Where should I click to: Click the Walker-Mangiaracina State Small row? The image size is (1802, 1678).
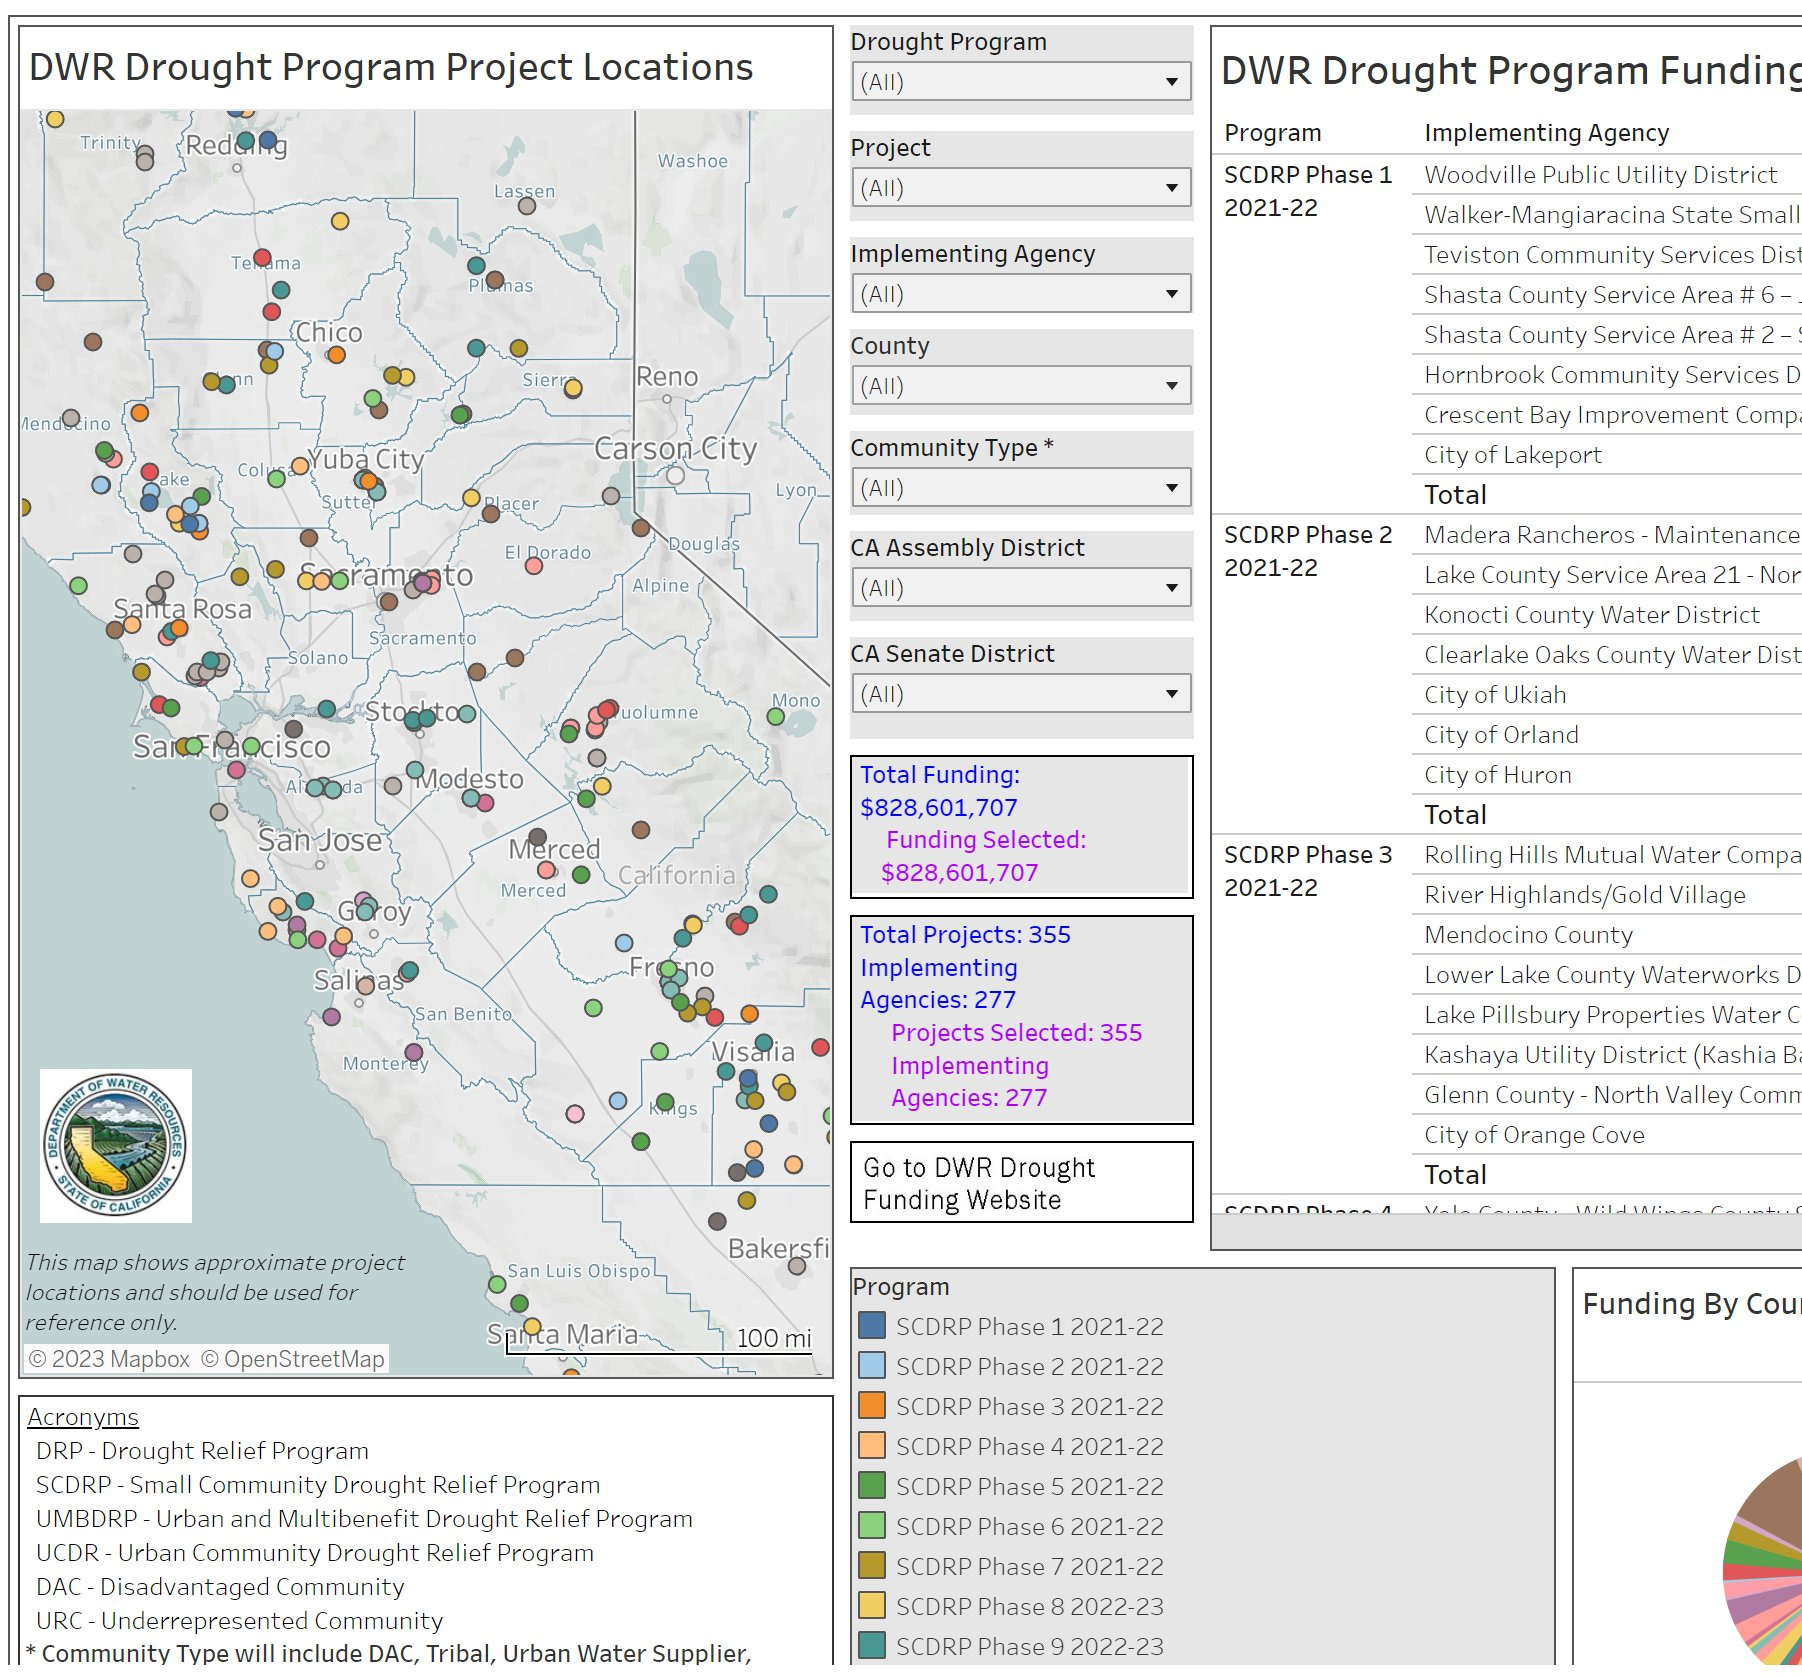pos(1607,215)
